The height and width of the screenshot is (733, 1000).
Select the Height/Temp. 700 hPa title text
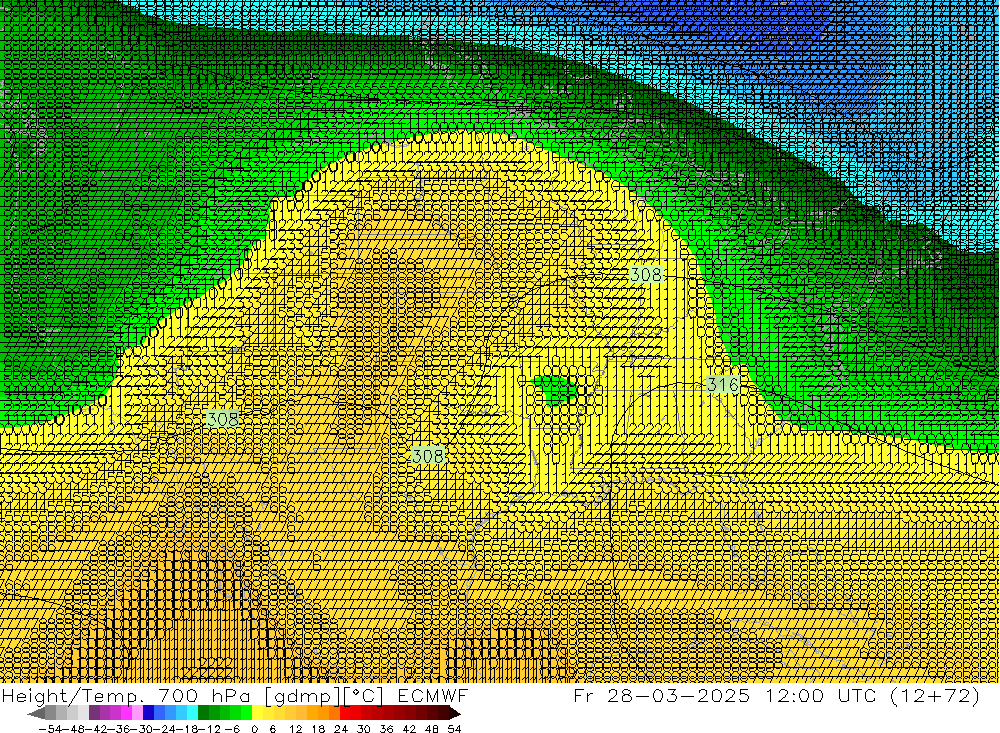tap(127, 695)
